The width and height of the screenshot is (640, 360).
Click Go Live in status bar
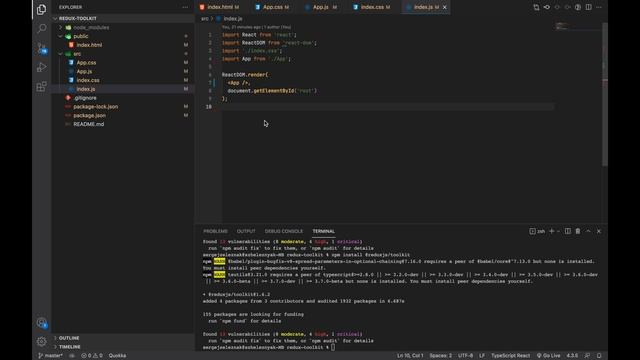click(x=548, y=356)
